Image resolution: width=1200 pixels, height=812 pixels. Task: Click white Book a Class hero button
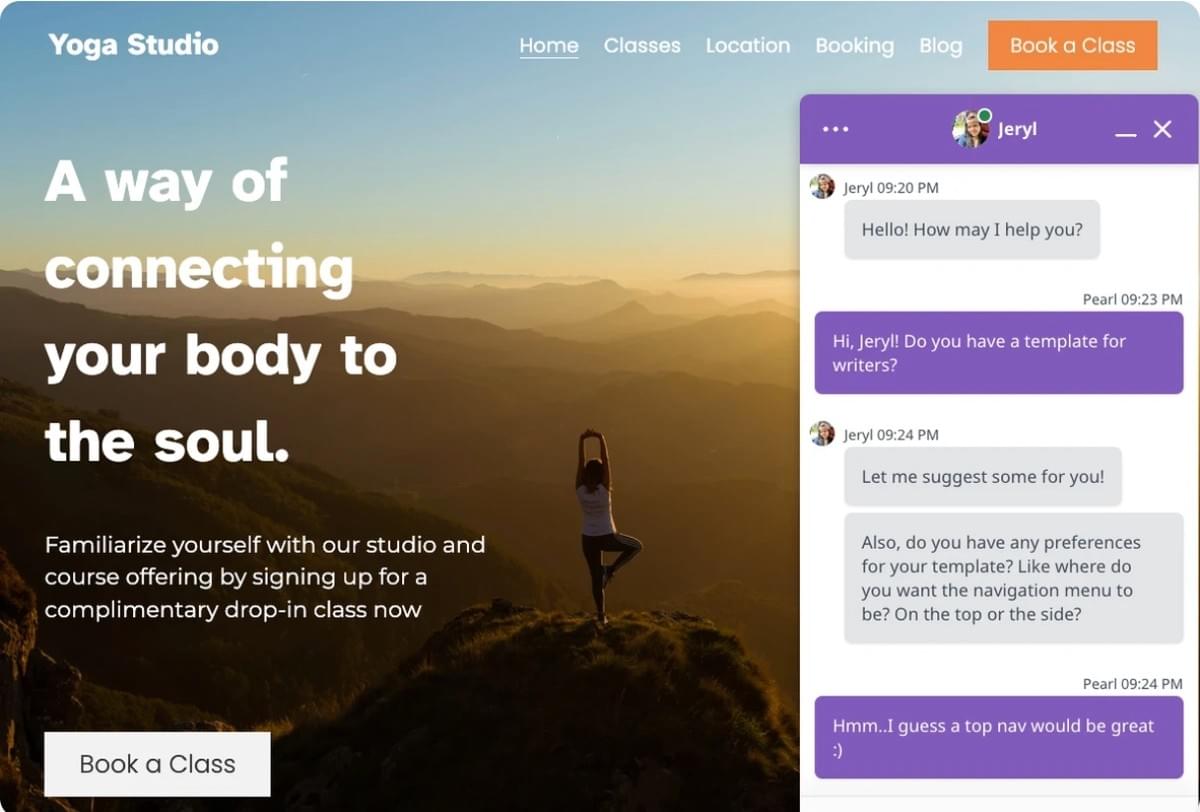[157, 764]
